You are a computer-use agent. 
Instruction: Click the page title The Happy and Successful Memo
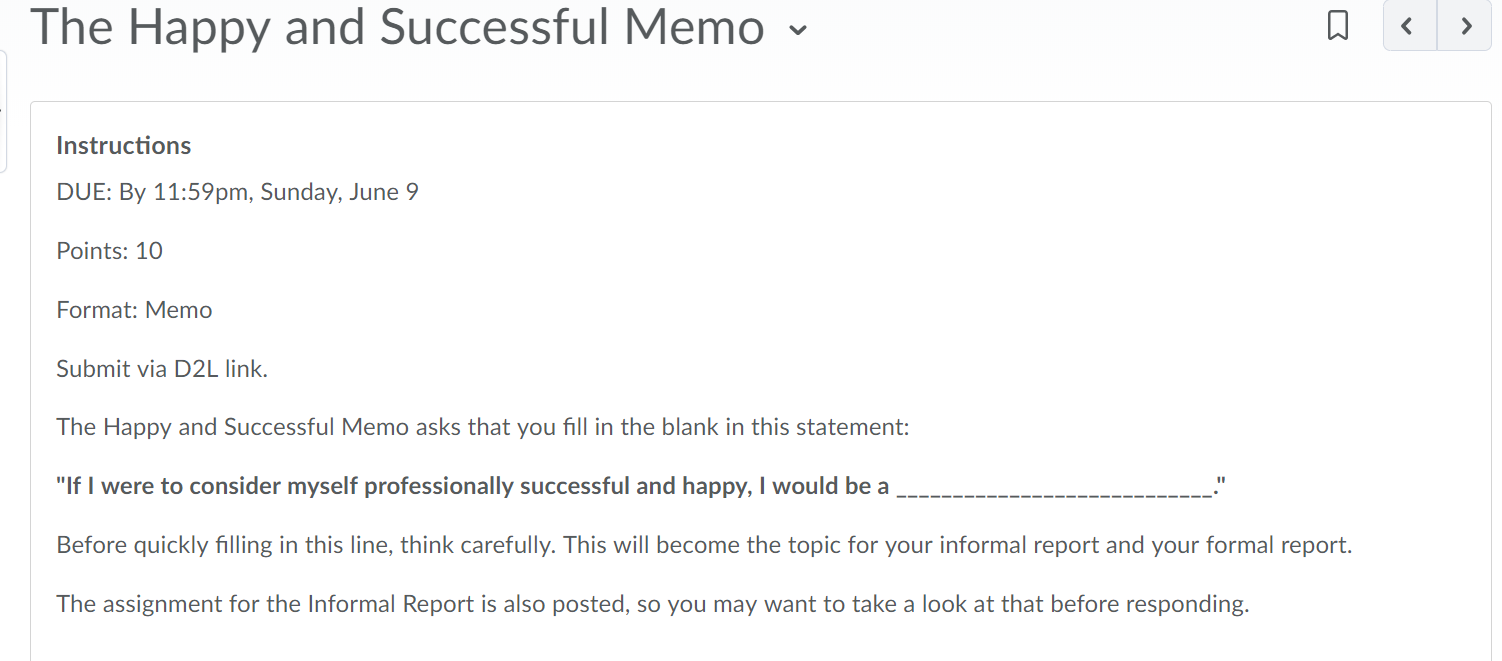tap(397, 27)
